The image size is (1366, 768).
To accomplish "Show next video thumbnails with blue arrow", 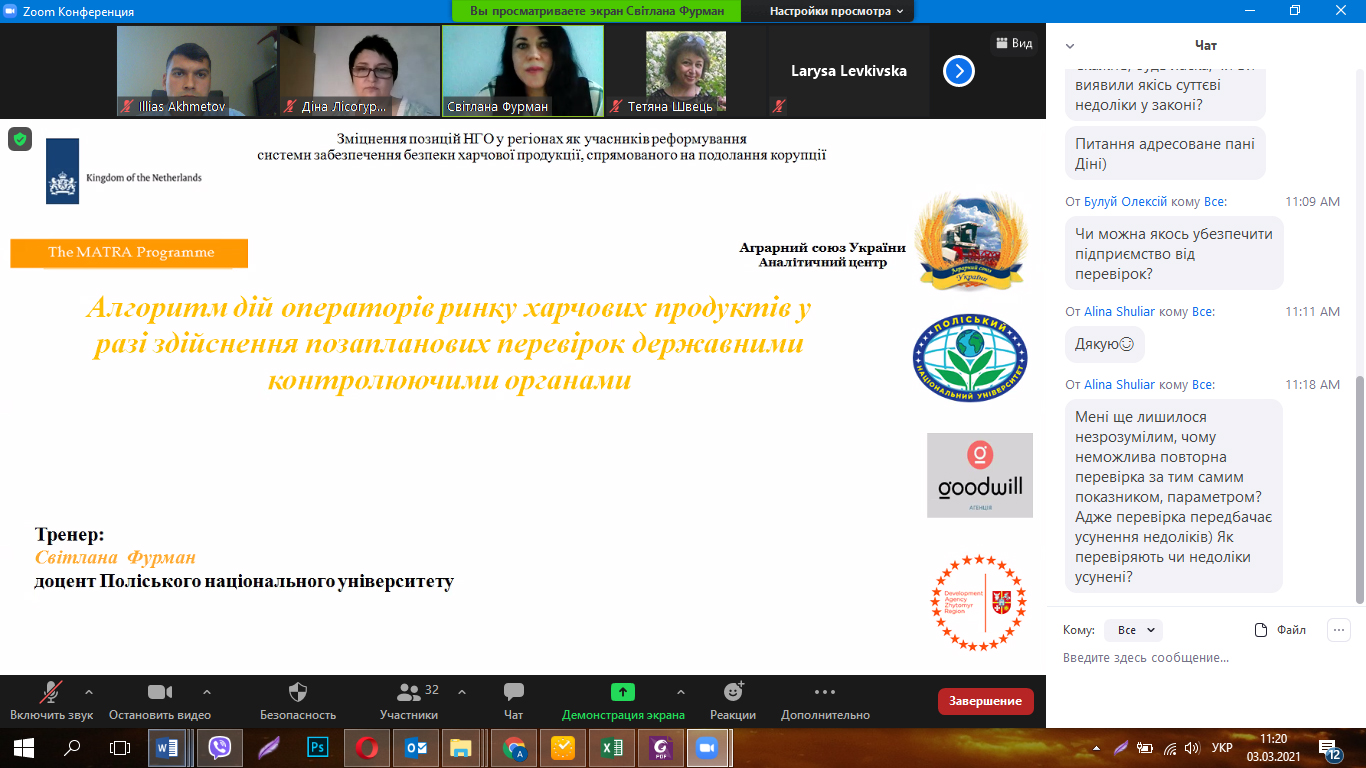I will pyautogui.click(x=959, y=71).
